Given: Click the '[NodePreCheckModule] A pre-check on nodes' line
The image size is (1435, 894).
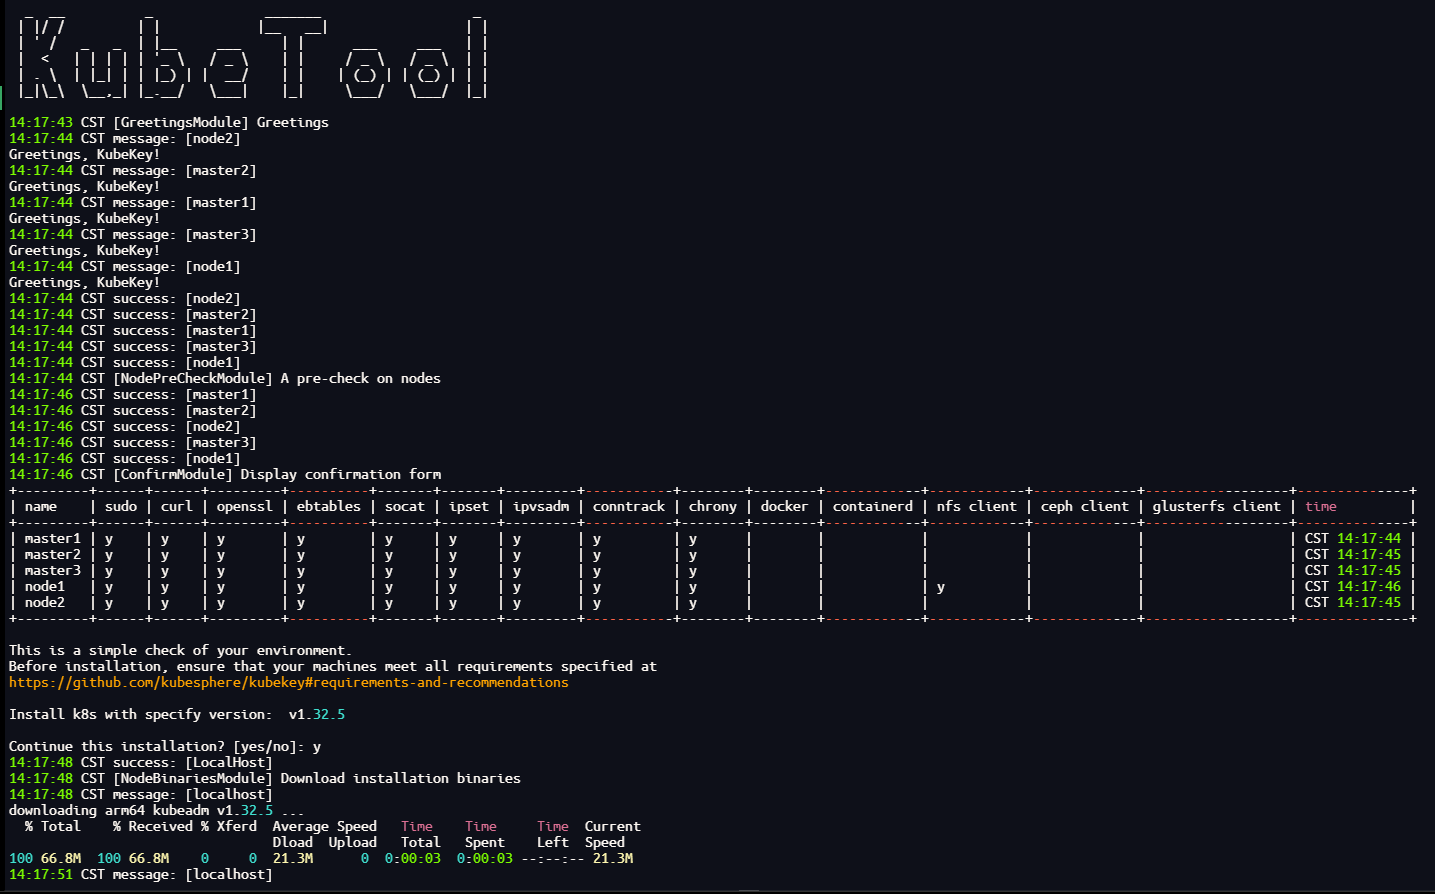Looking at the screenshot, I should pyautogui.click(x=225, y=378).
